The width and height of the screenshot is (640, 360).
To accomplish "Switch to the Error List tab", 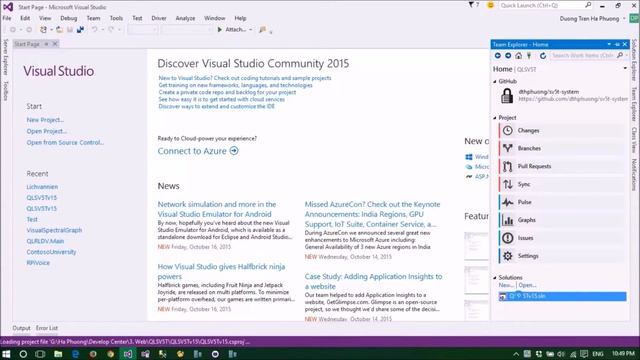I will [x=47, y=328].
